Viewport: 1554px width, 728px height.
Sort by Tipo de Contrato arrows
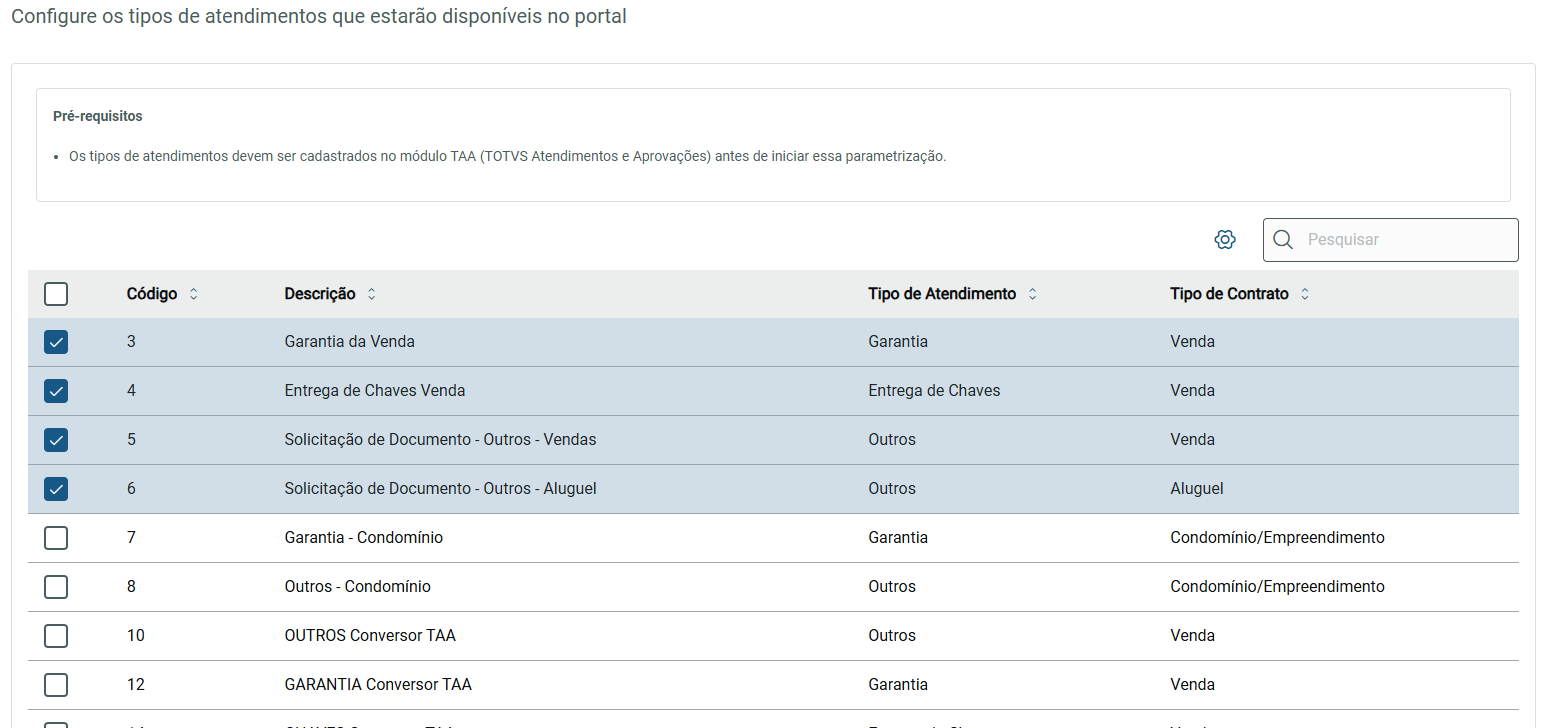tap(1305, 294)
